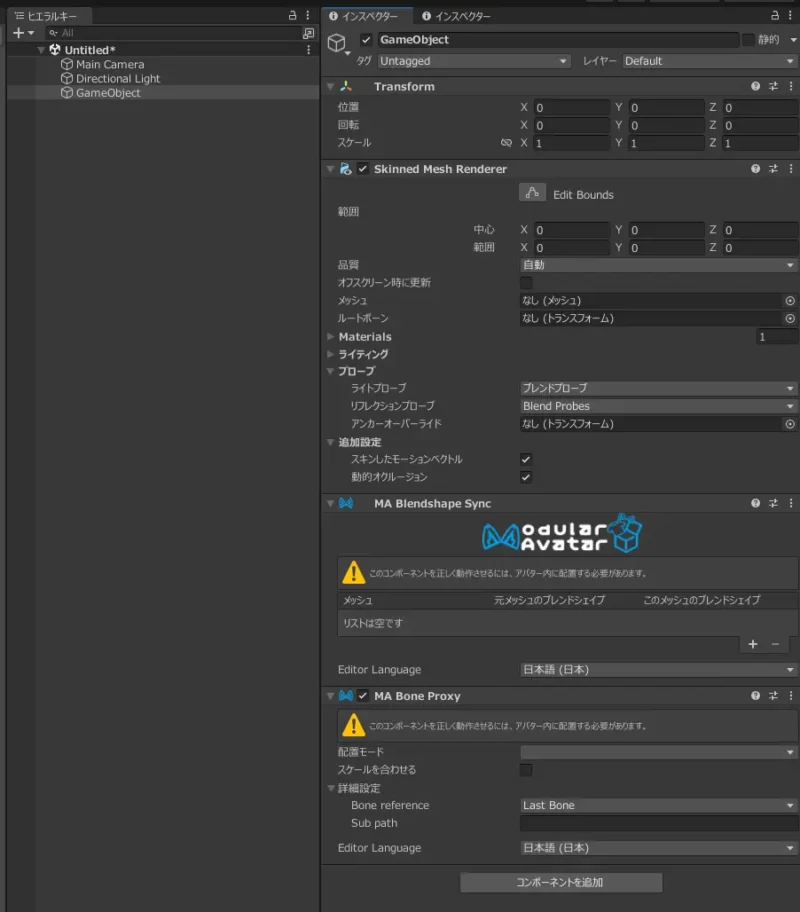Open Blendshape Sync Editor Language dropdown
The width and height of the screenshot is (800, 912).
(659, 670)
